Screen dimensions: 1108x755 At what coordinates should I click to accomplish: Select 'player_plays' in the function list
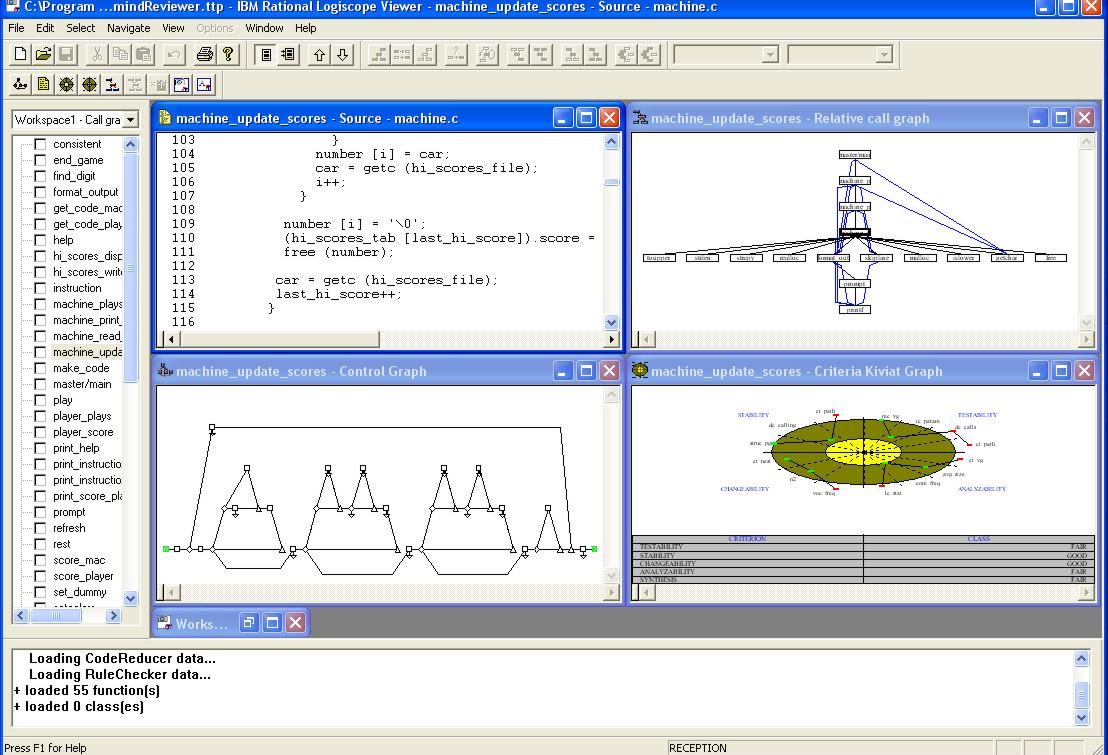[x=82, y=416]
